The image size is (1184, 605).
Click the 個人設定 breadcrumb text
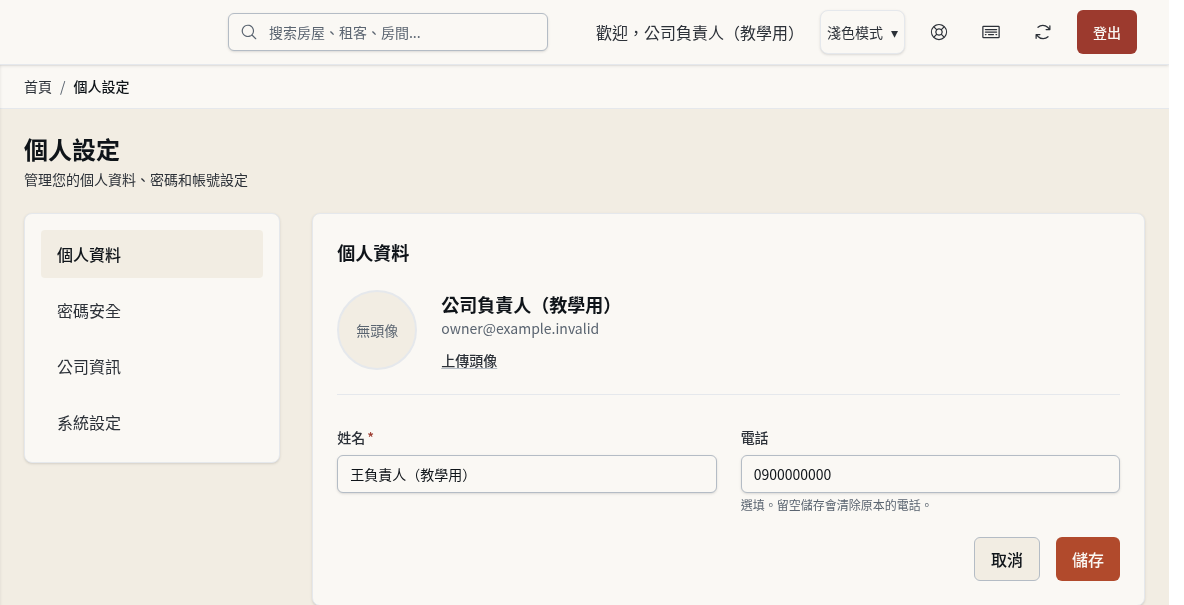click(101, 88)
